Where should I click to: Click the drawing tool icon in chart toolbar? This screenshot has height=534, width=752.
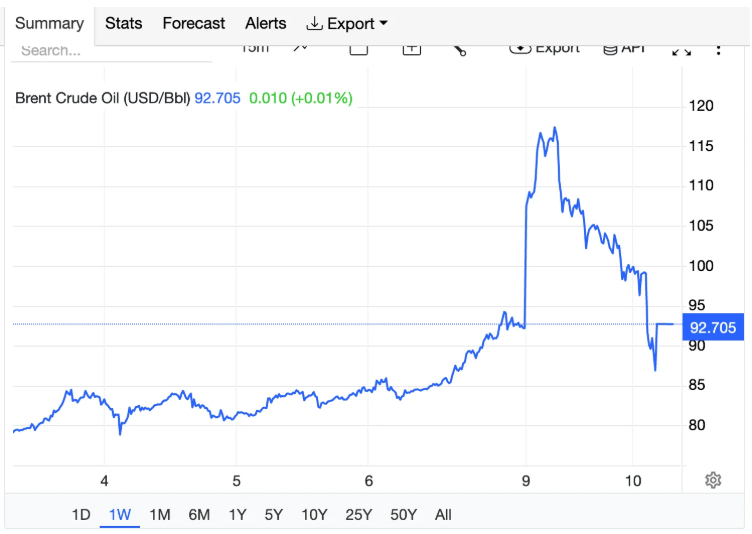[x=460, y=49]
